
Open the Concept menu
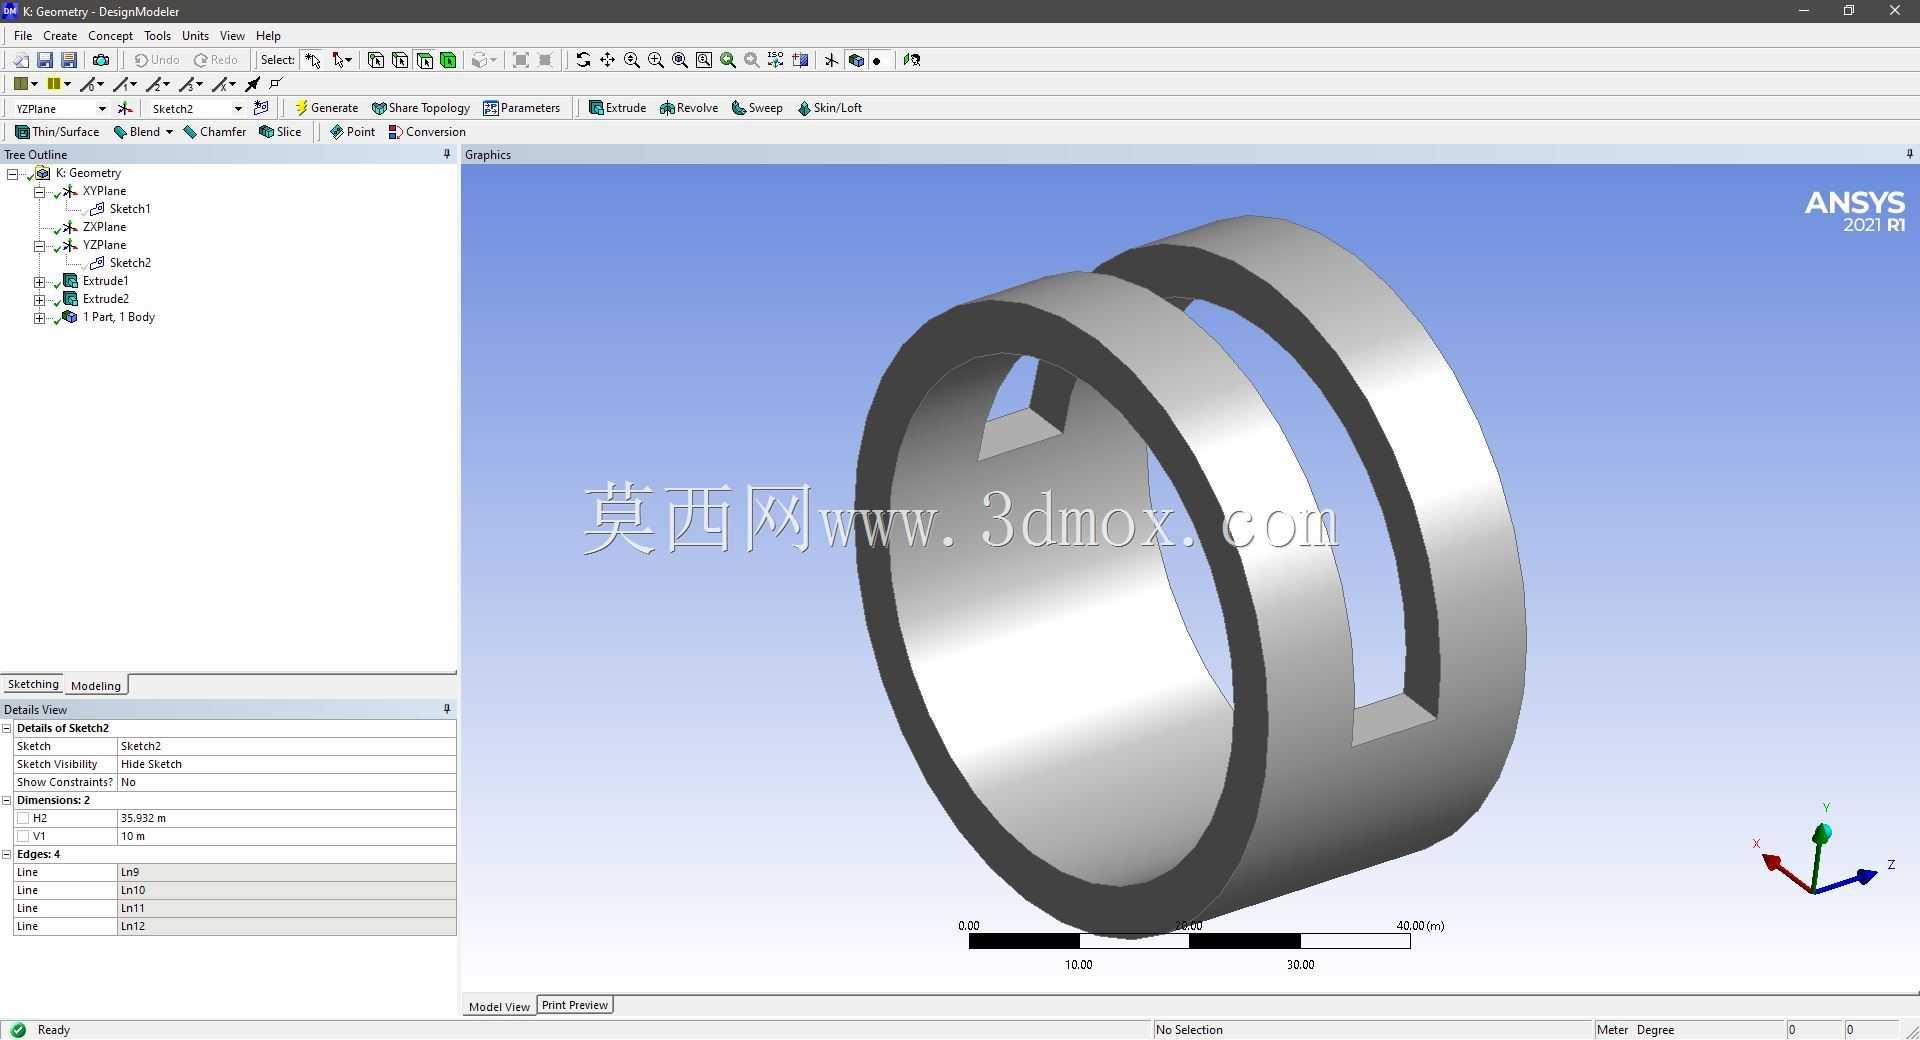tap(110, 35)
